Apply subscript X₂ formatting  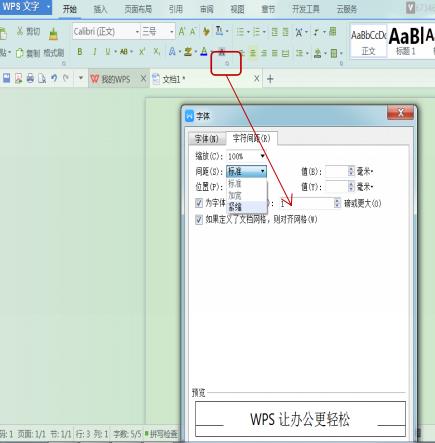157,52
